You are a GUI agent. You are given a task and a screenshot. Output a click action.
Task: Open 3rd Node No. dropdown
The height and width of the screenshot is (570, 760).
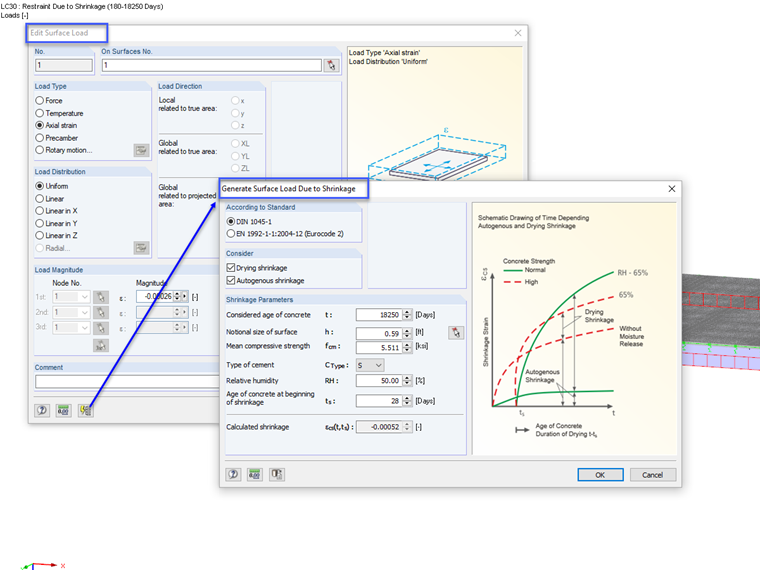[71, 328]
